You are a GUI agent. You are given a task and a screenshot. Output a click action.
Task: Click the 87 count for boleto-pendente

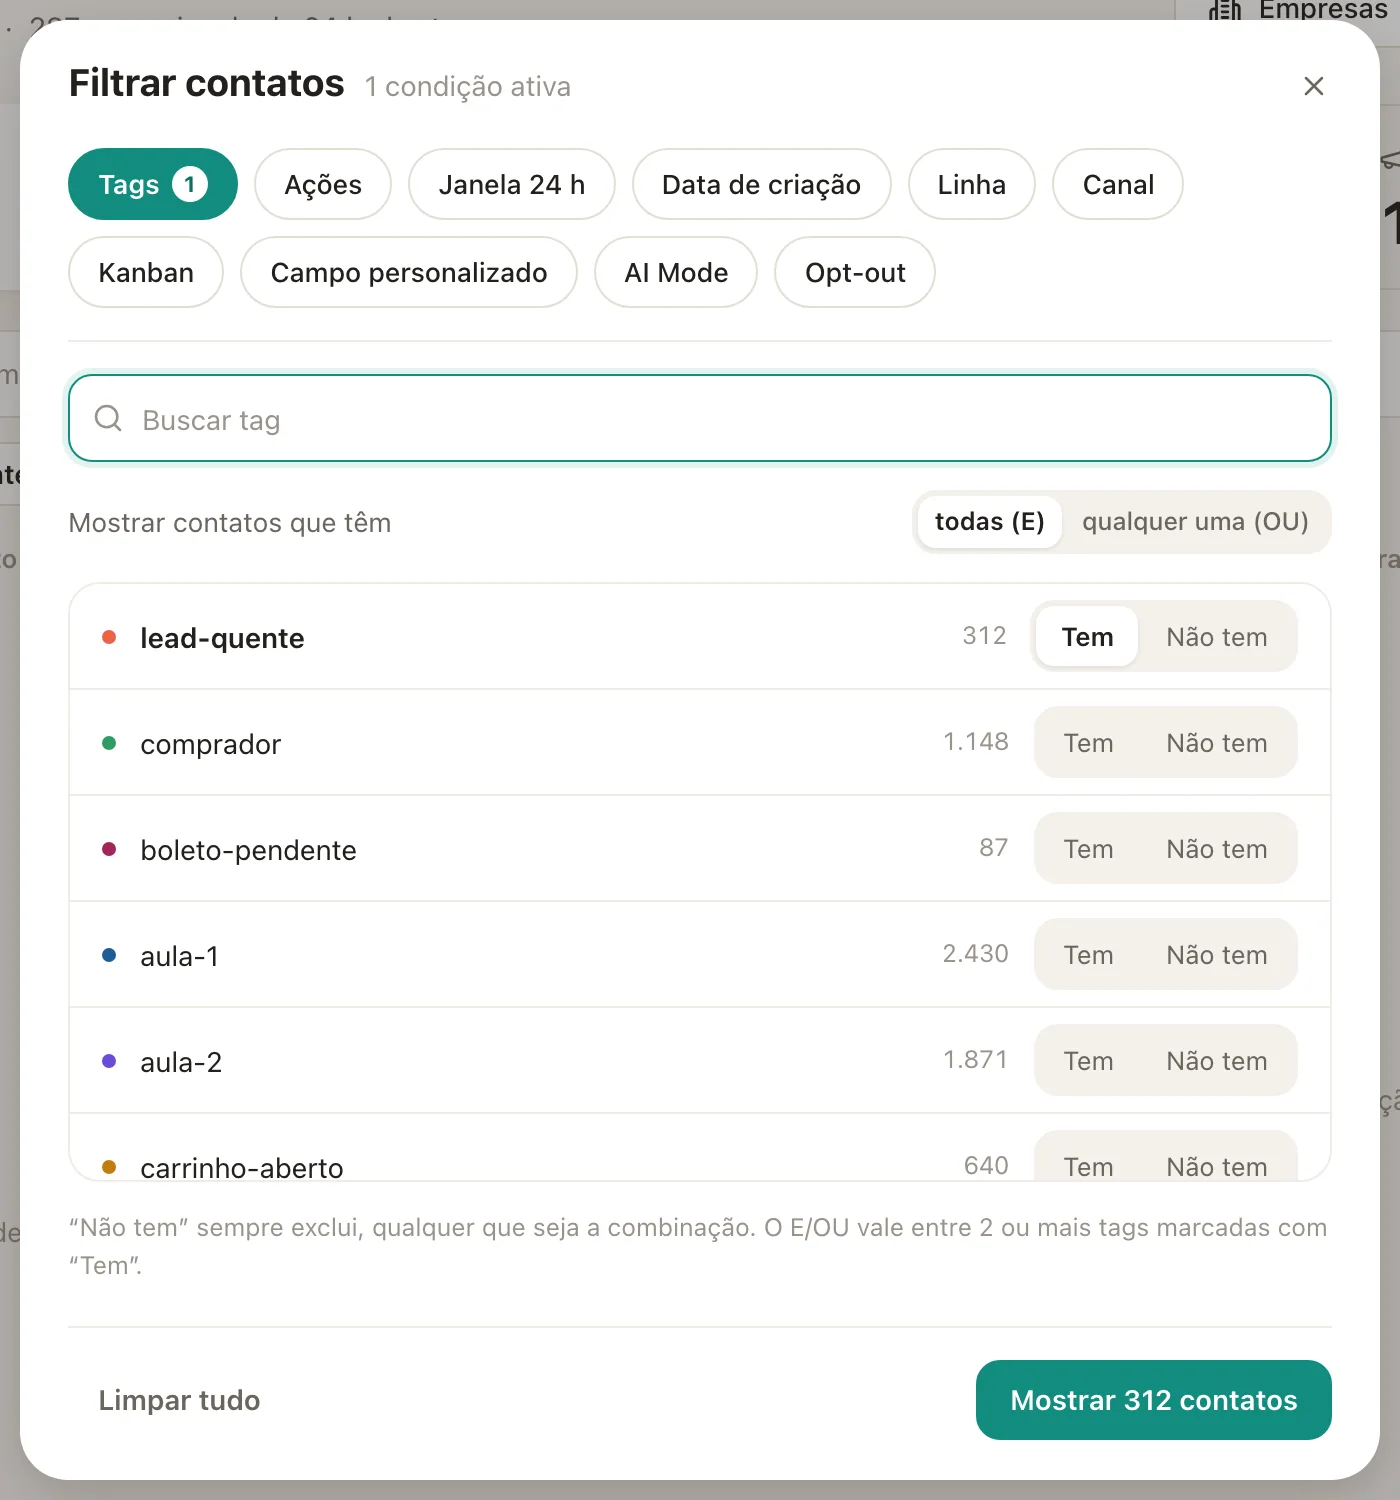[993, 847]
